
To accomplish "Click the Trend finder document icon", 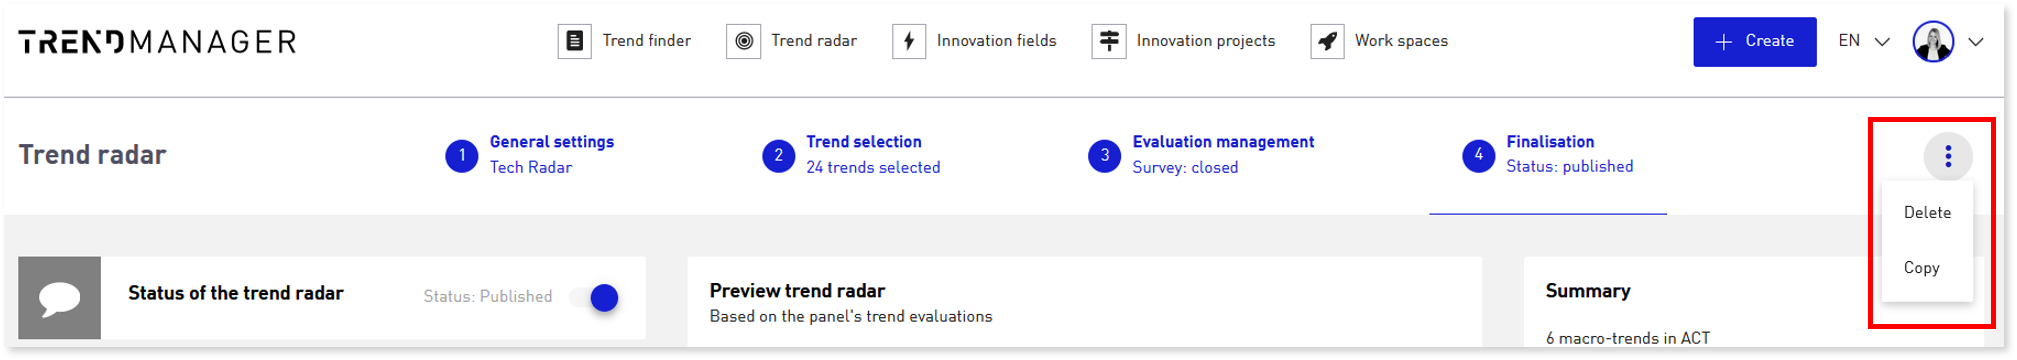I will pyautogui.click(x=574, y=41).
